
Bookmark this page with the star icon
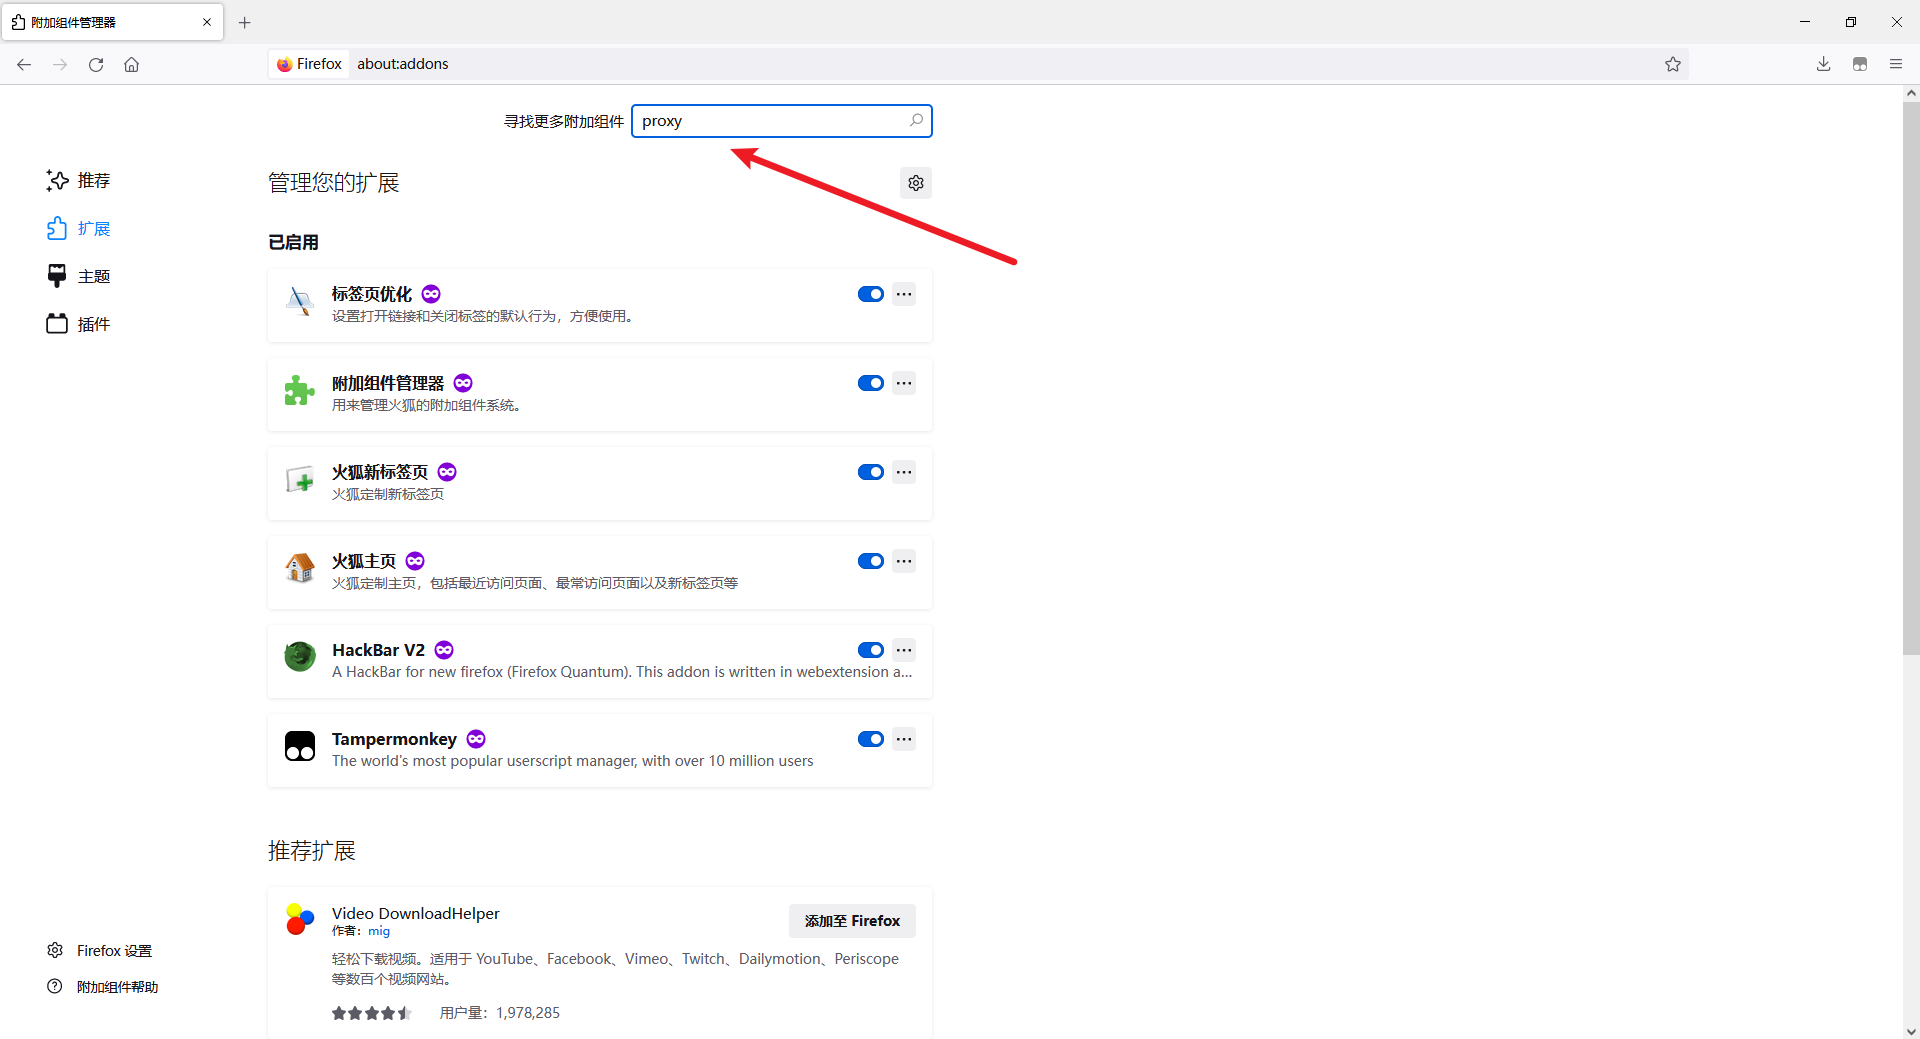[x=1673, y=64]
